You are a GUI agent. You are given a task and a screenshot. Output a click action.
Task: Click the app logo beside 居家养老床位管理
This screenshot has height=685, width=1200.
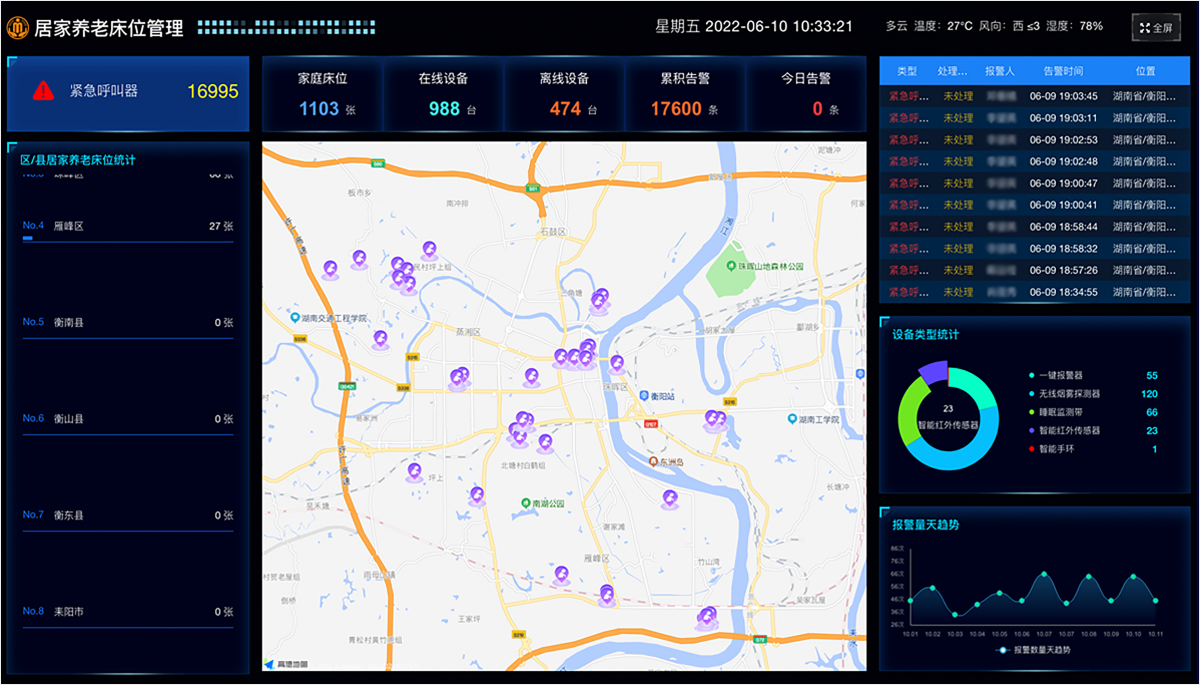point(18,28)
